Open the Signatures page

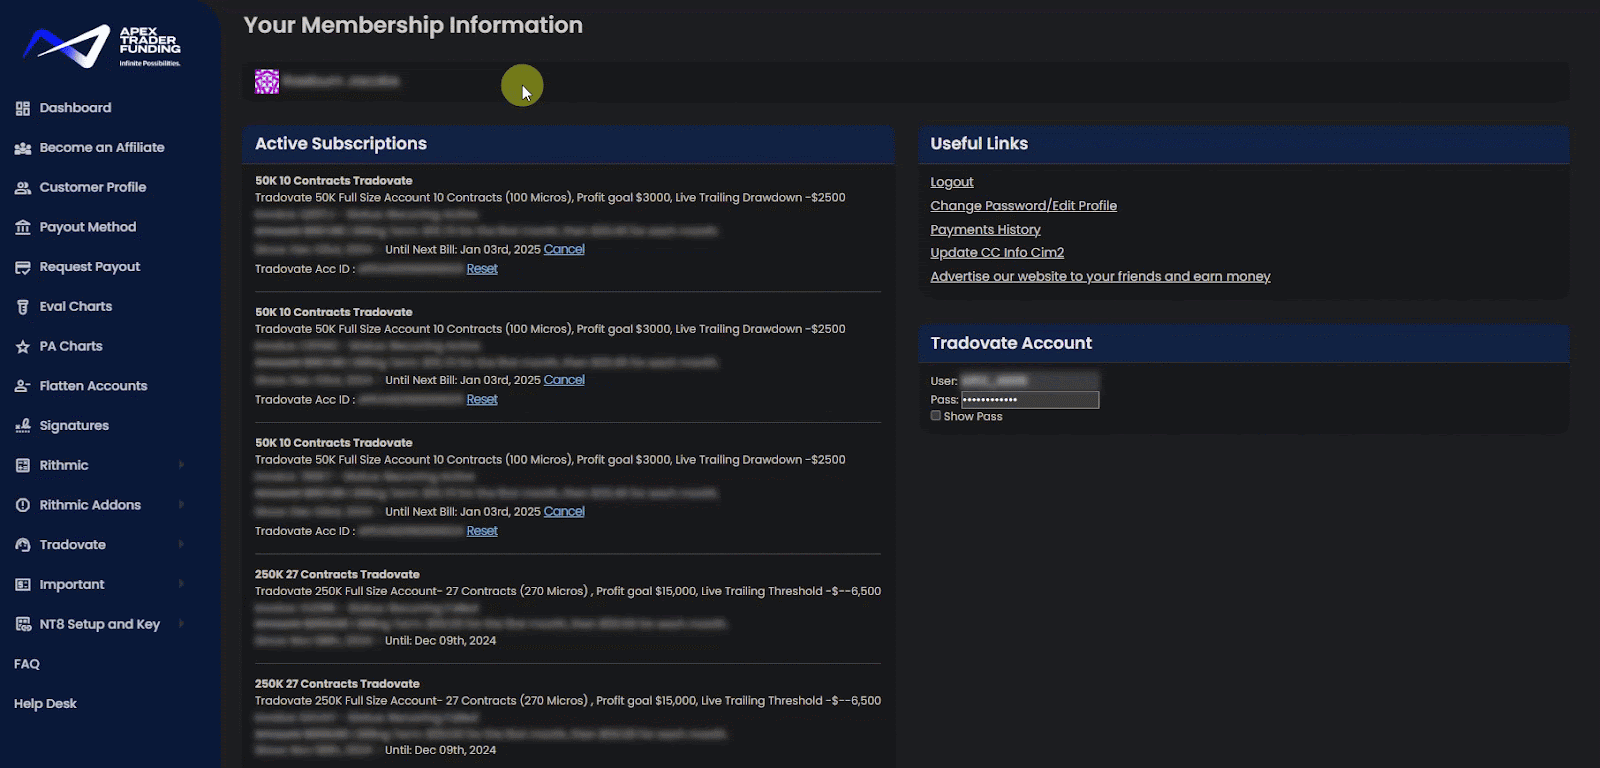74,426
